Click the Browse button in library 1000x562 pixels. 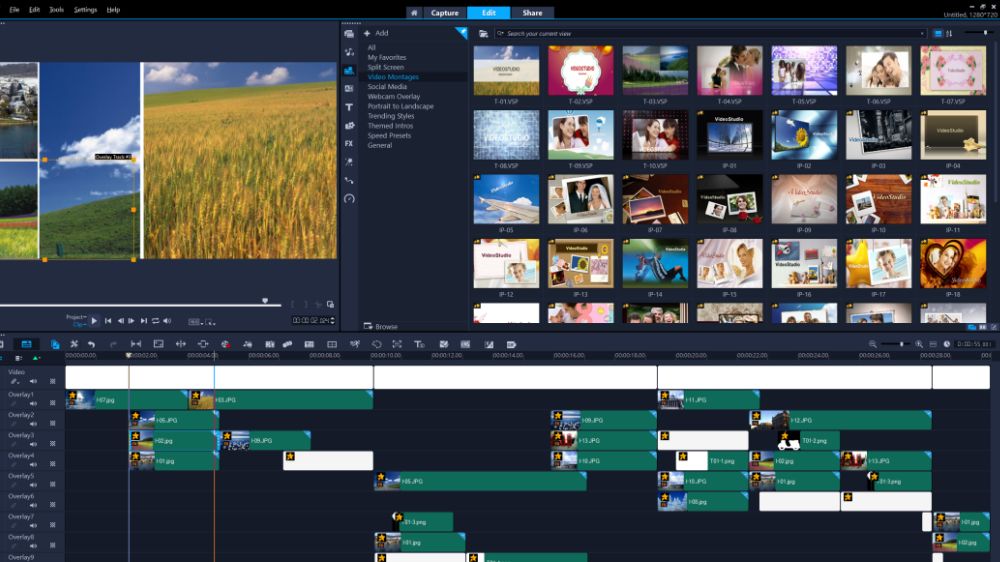click(381, 327)
